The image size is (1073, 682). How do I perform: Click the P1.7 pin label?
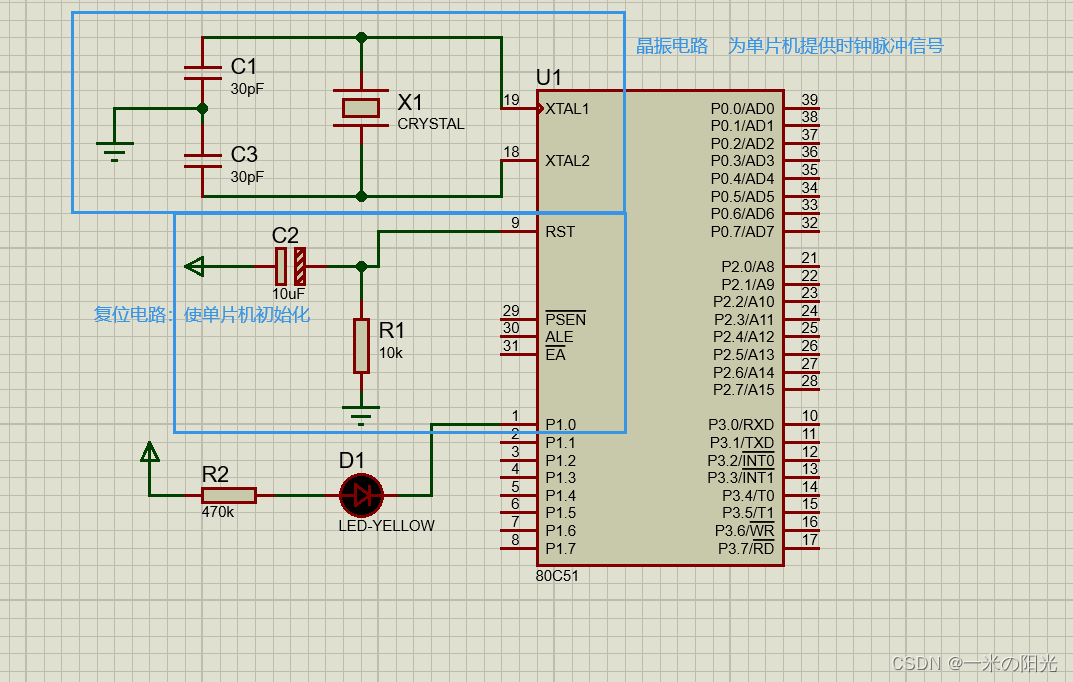(x=560, y=549)
